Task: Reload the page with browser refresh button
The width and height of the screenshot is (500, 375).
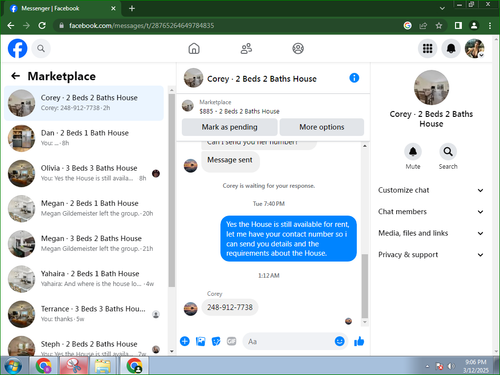Action: click(x=42, y=26)
